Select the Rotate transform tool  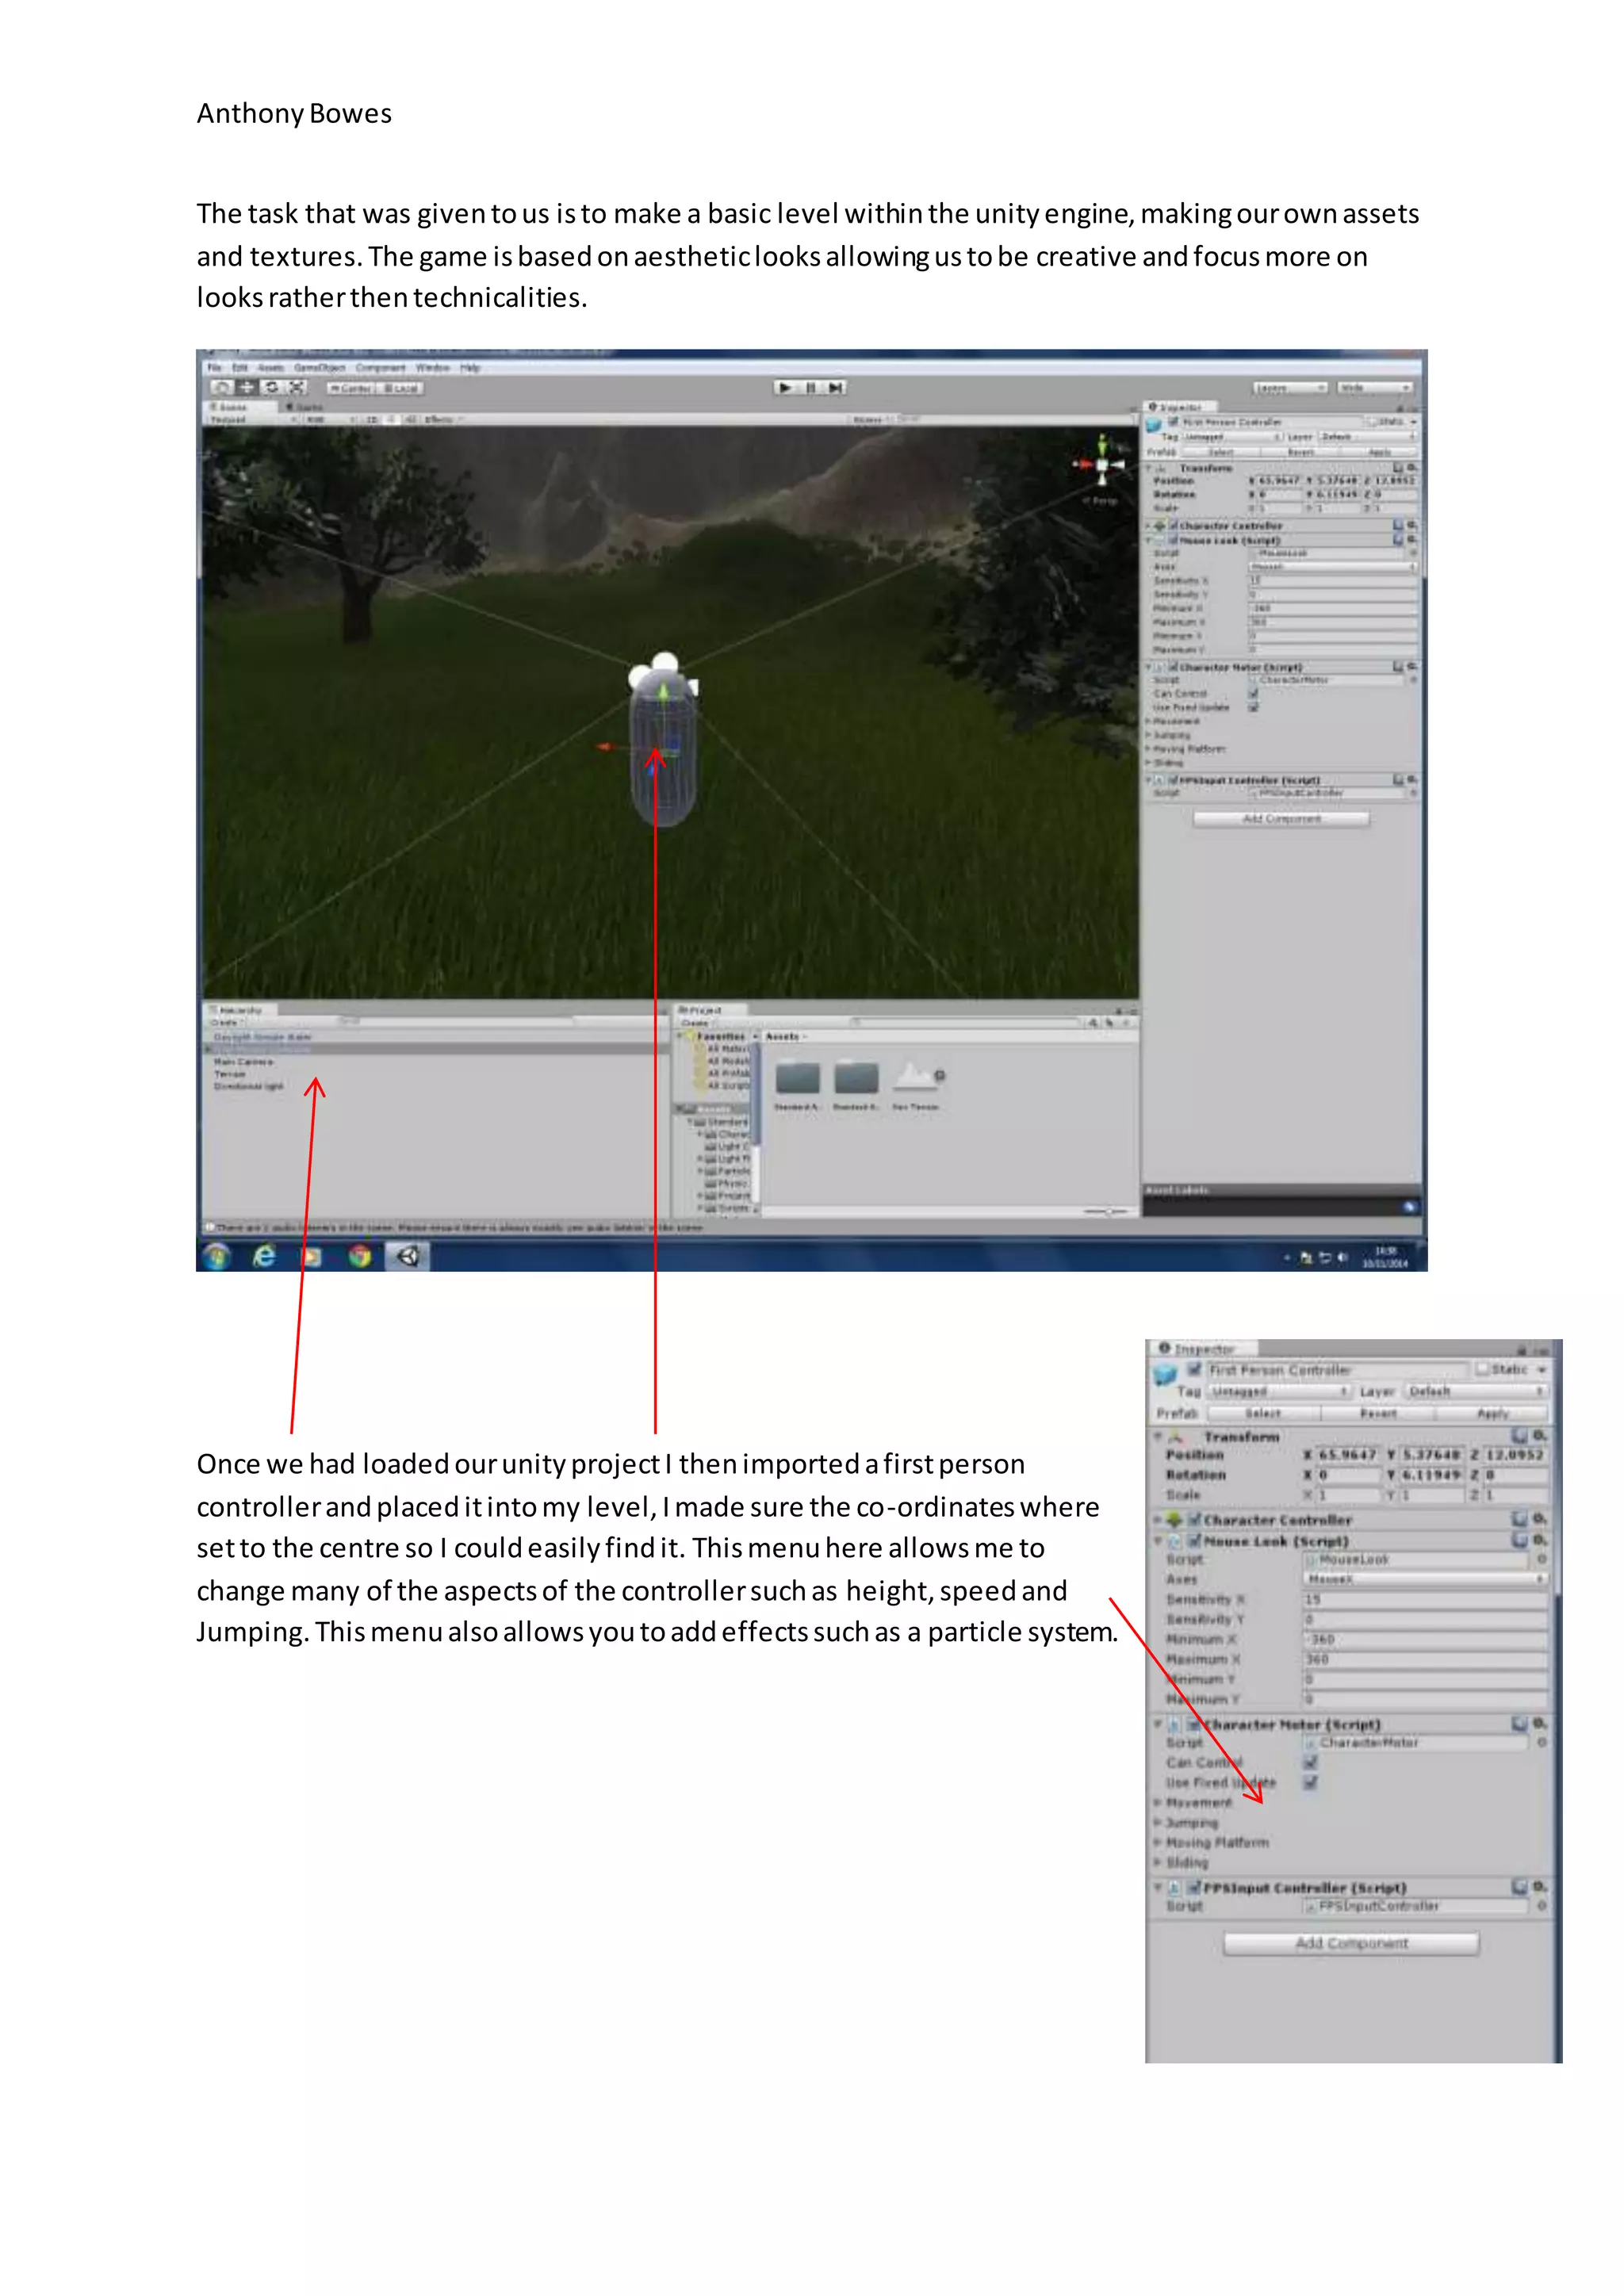pyautogui.click(x=272, y=387)
